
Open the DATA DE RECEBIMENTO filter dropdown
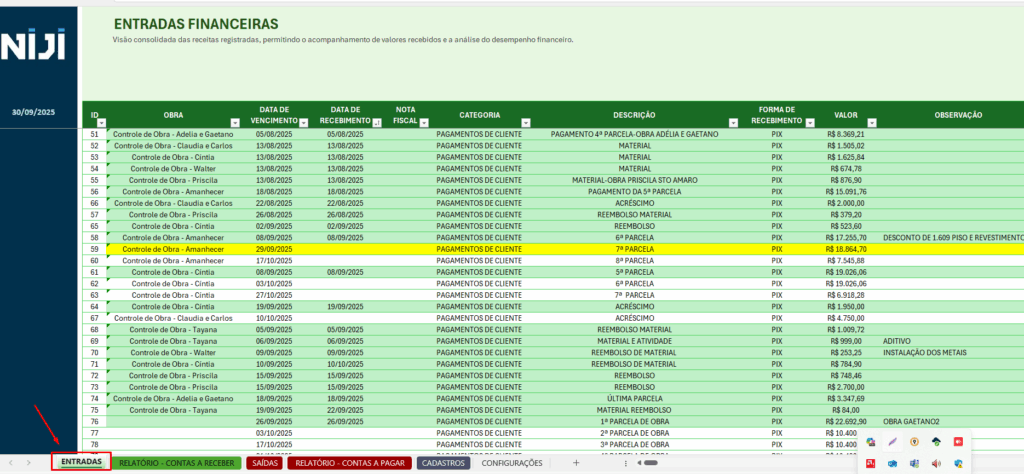pos(376,123)
